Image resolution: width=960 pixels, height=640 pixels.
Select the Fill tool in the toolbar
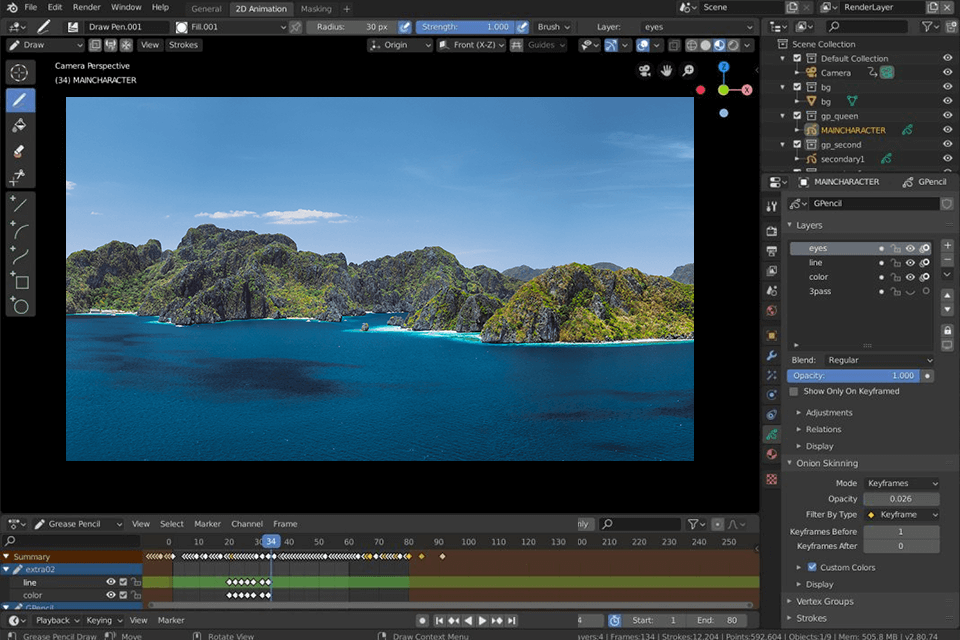coord(20,126)
